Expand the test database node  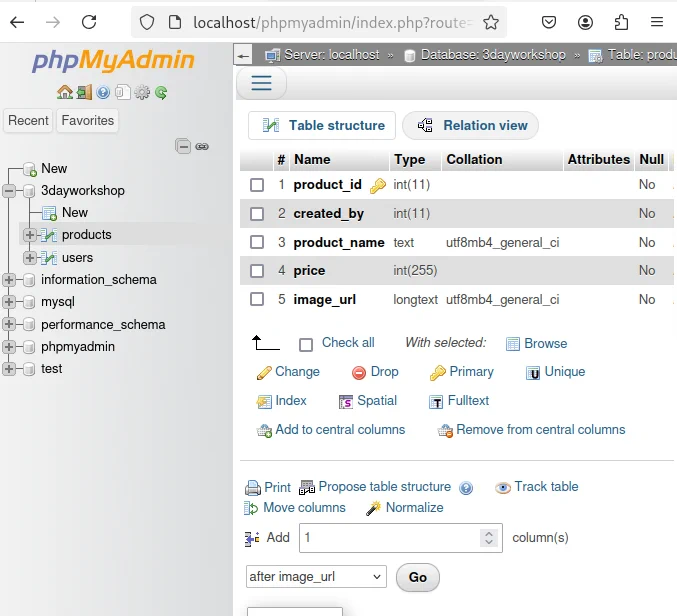pos(9,369)
